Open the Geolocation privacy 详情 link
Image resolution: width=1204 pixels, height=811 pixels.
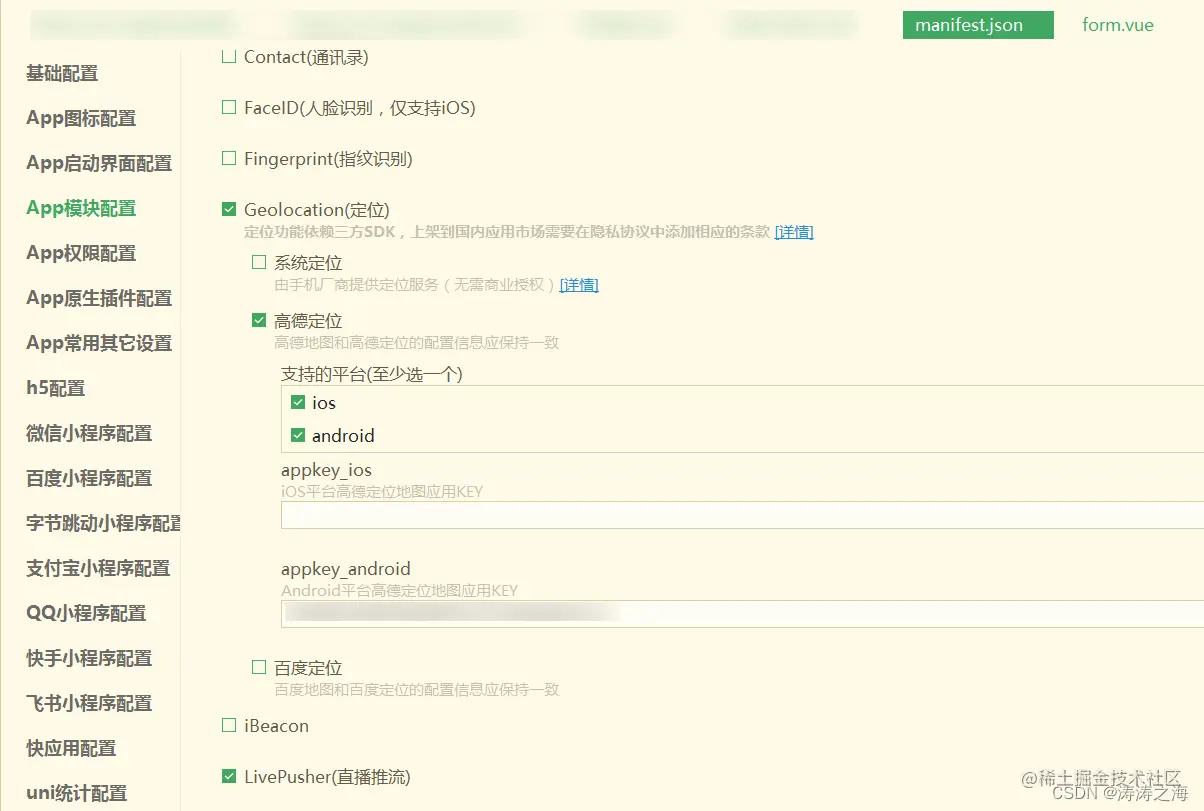[795, 231]
